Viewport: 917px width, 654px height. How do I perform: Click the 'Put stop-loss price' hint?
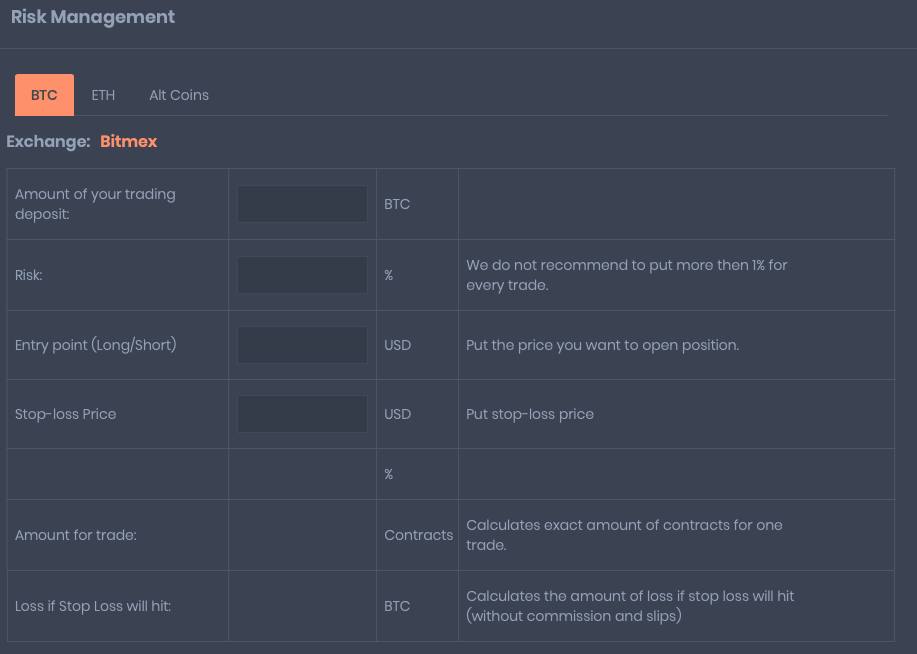(530, 414)
